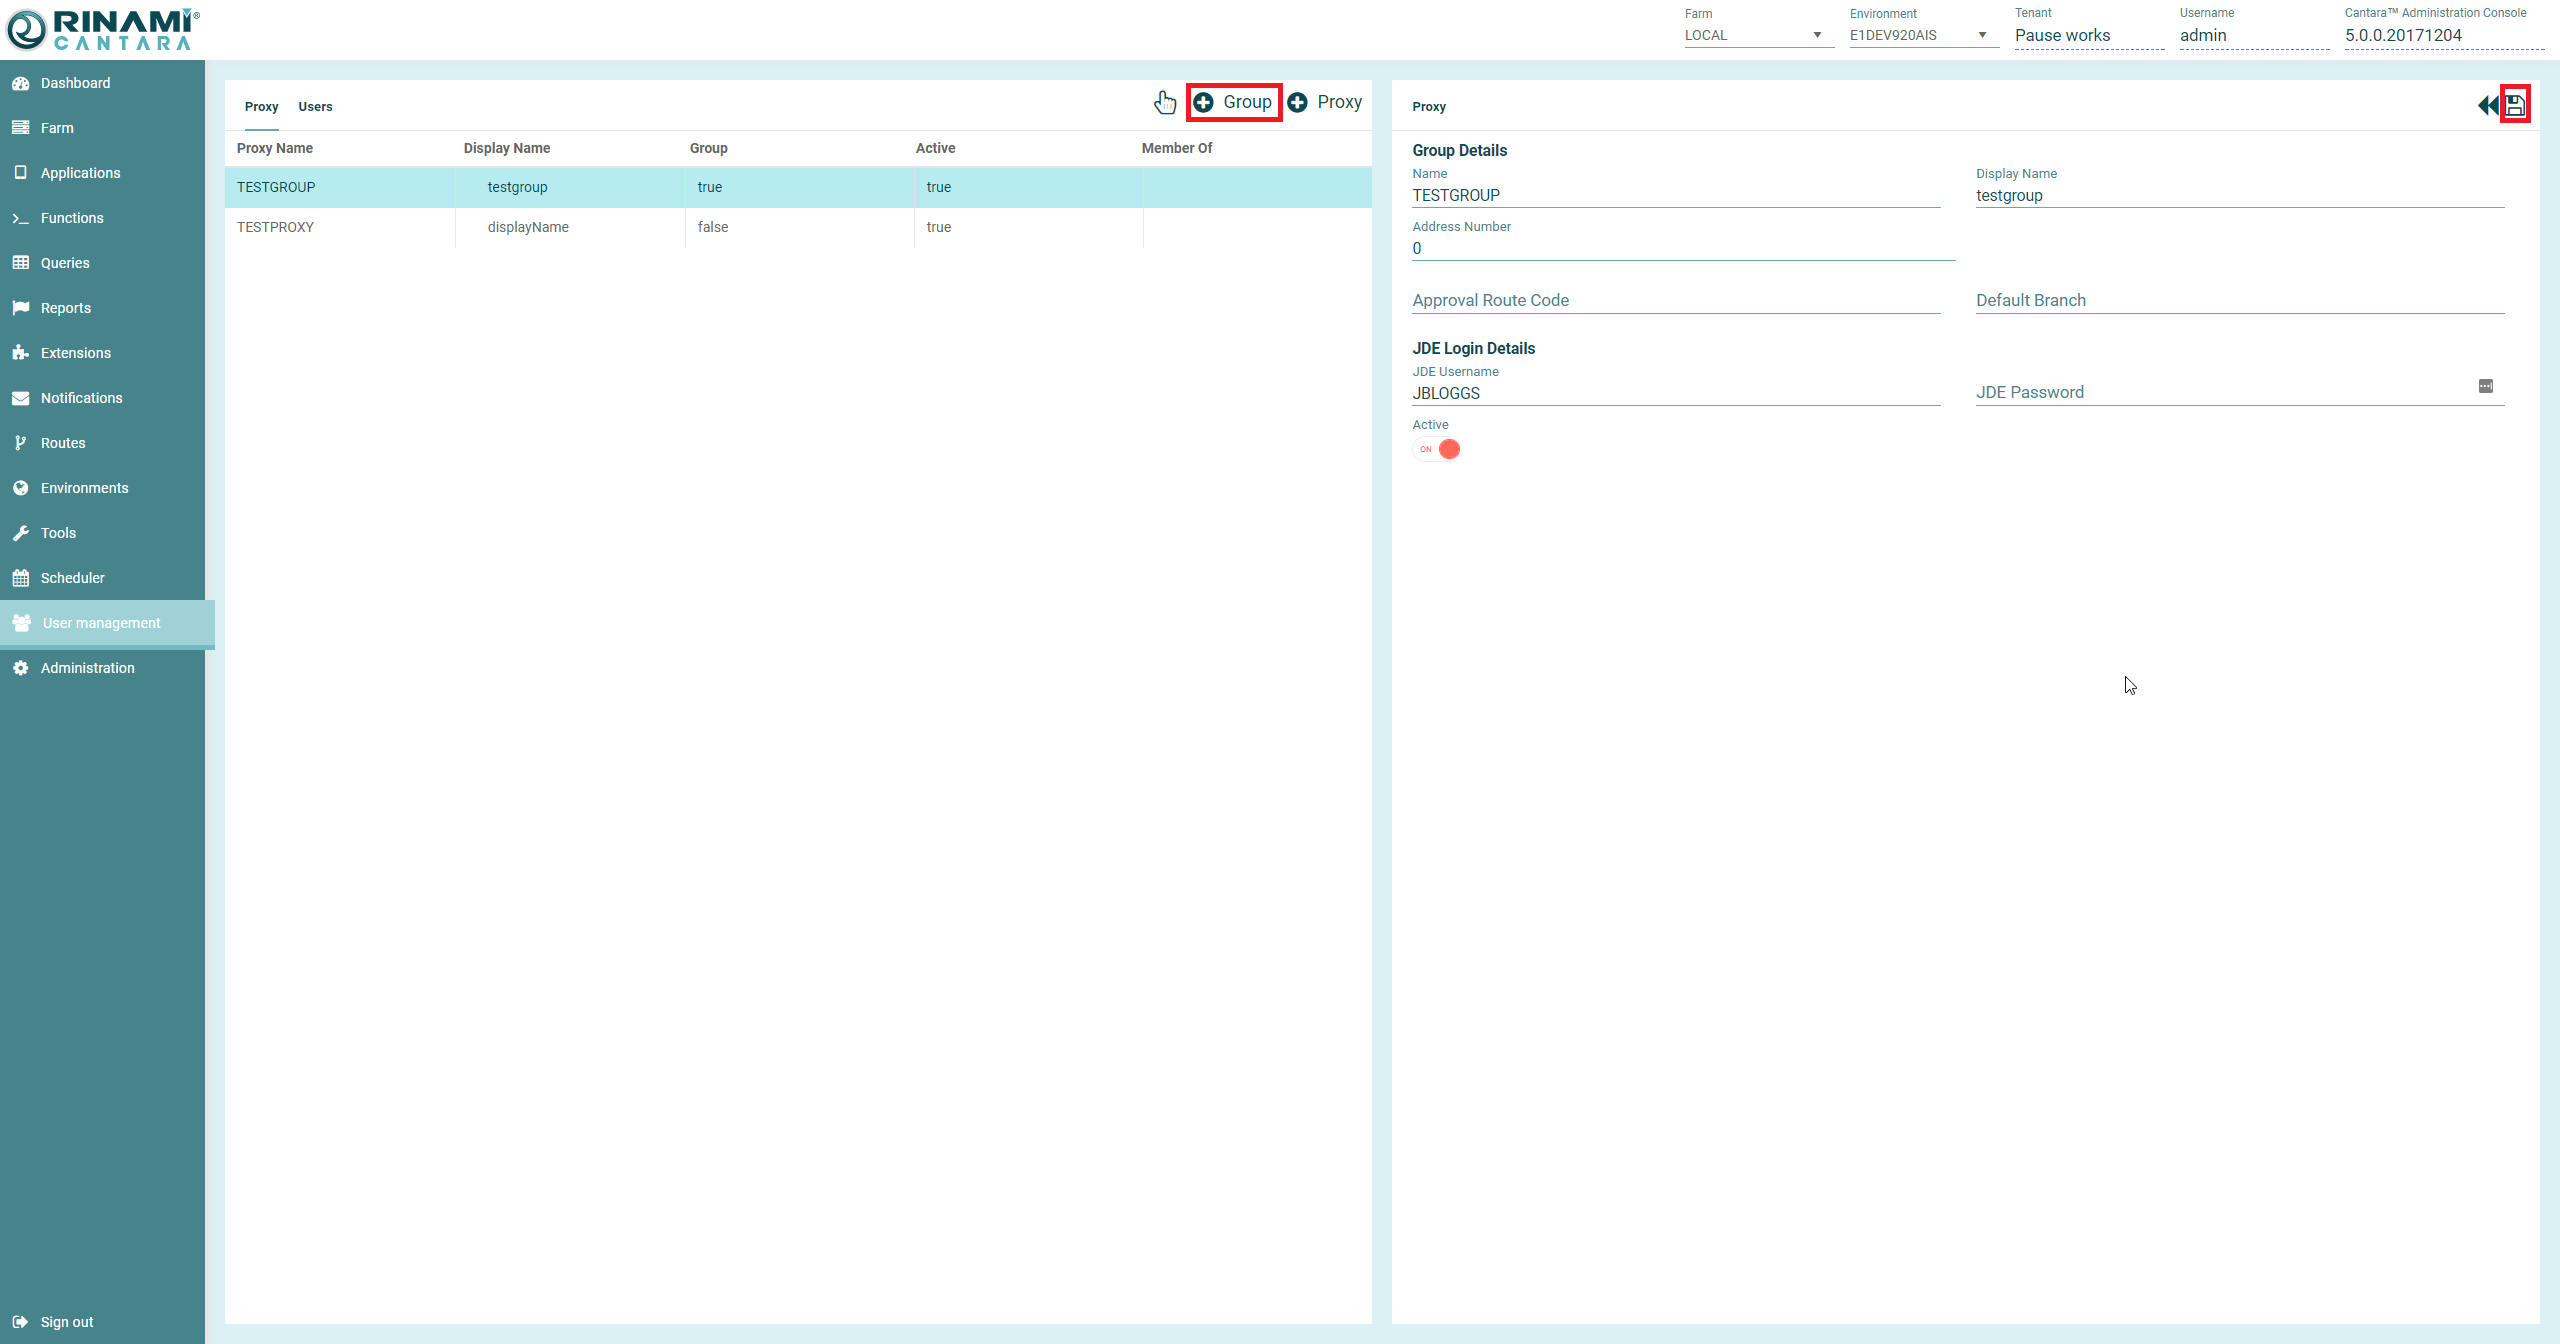2560x1344 pixels.
Task: Click the JDE Password reveal icon
Action: tap(2485, 385)
